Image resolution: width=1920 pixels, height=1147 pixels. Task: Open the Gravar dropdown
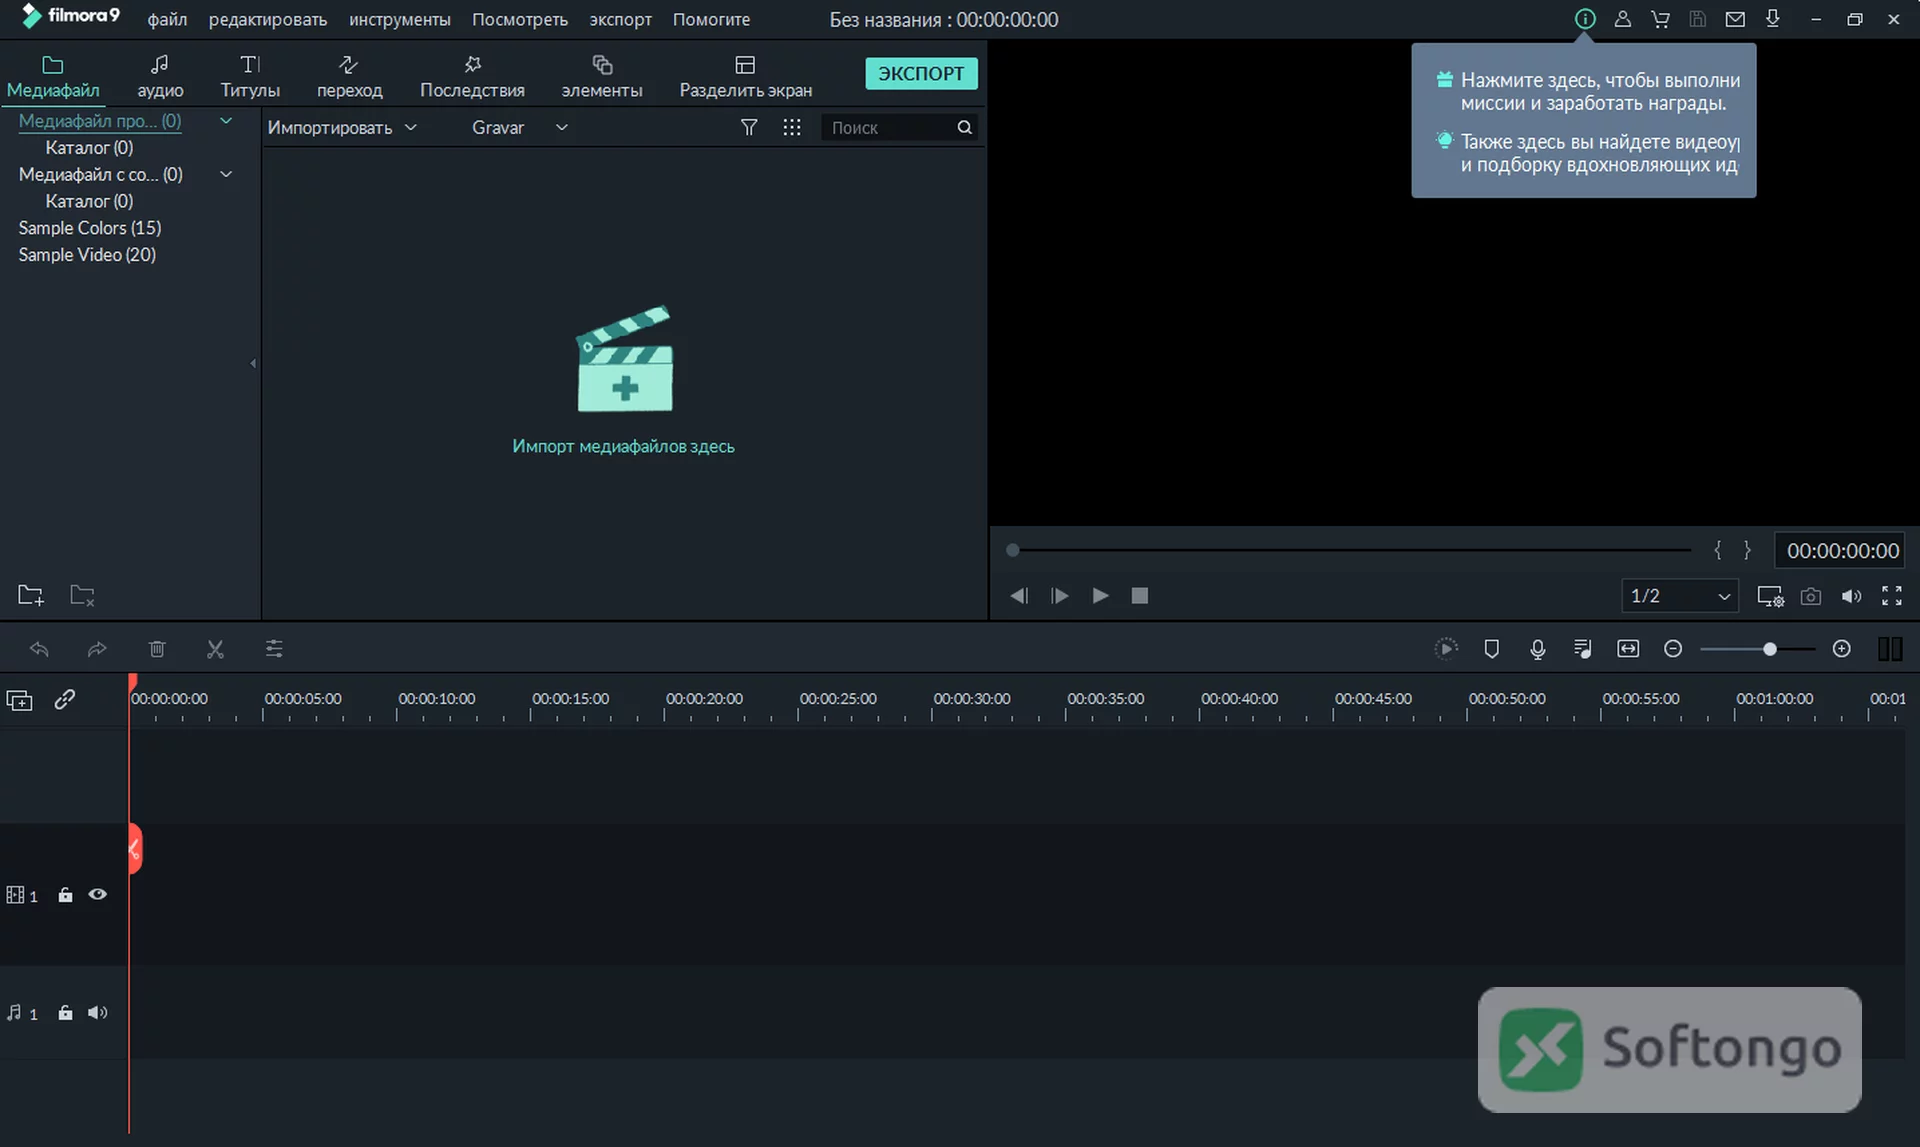[520, 127]
